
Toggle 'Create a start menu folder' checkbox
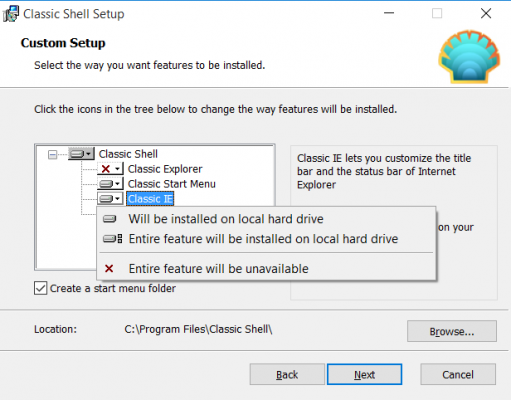tap(40, 288)
